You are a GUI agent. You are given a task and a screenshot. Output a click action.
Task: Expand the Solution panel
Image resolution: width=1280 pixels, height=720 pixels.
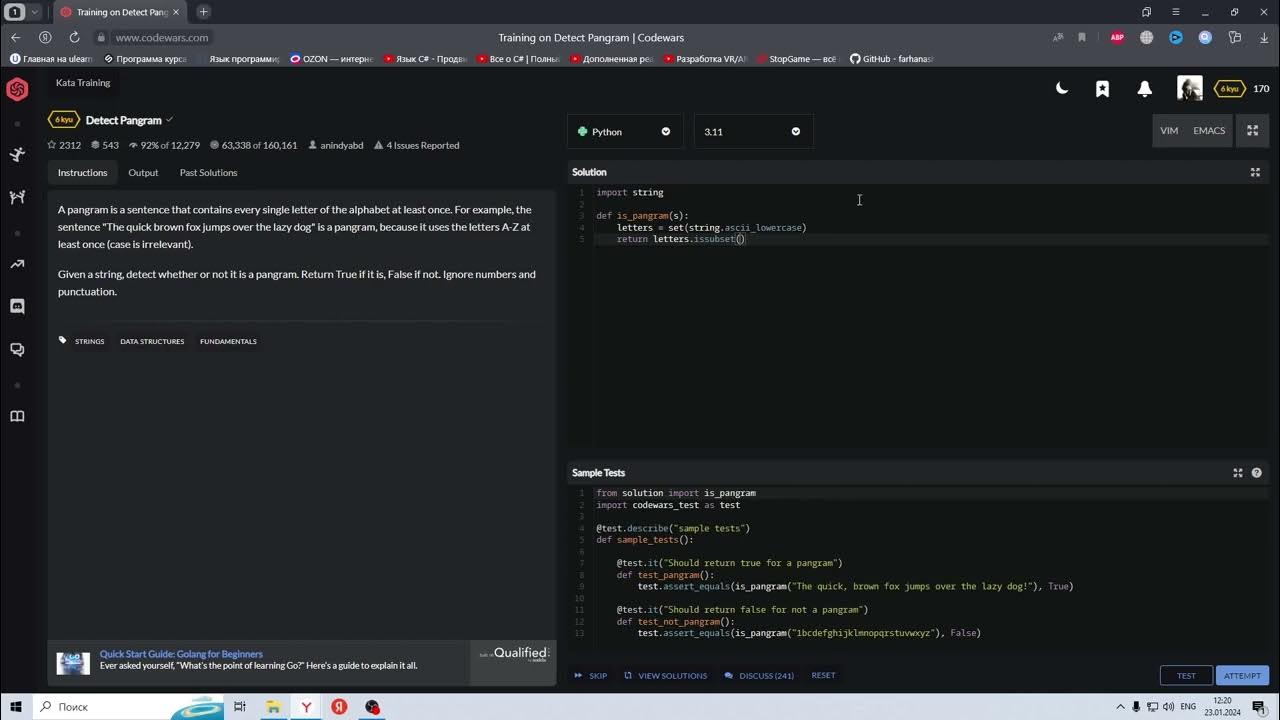(1255, 172)
